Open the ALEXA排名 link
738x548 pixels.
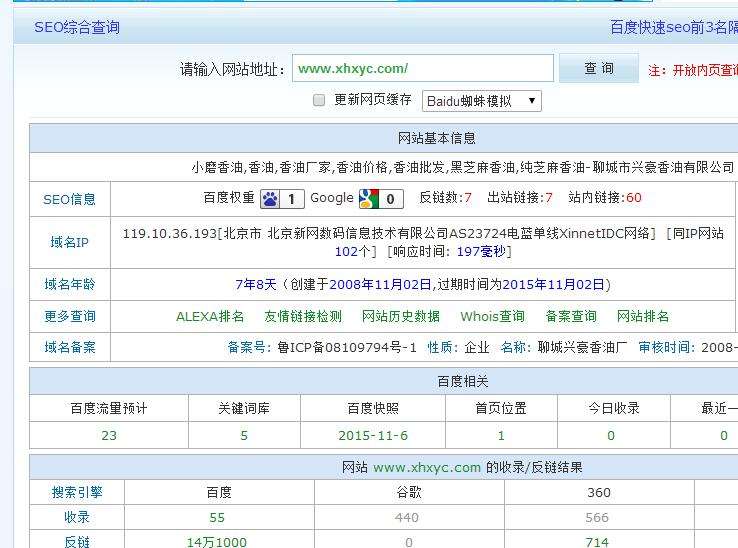[x=210, y=316]
